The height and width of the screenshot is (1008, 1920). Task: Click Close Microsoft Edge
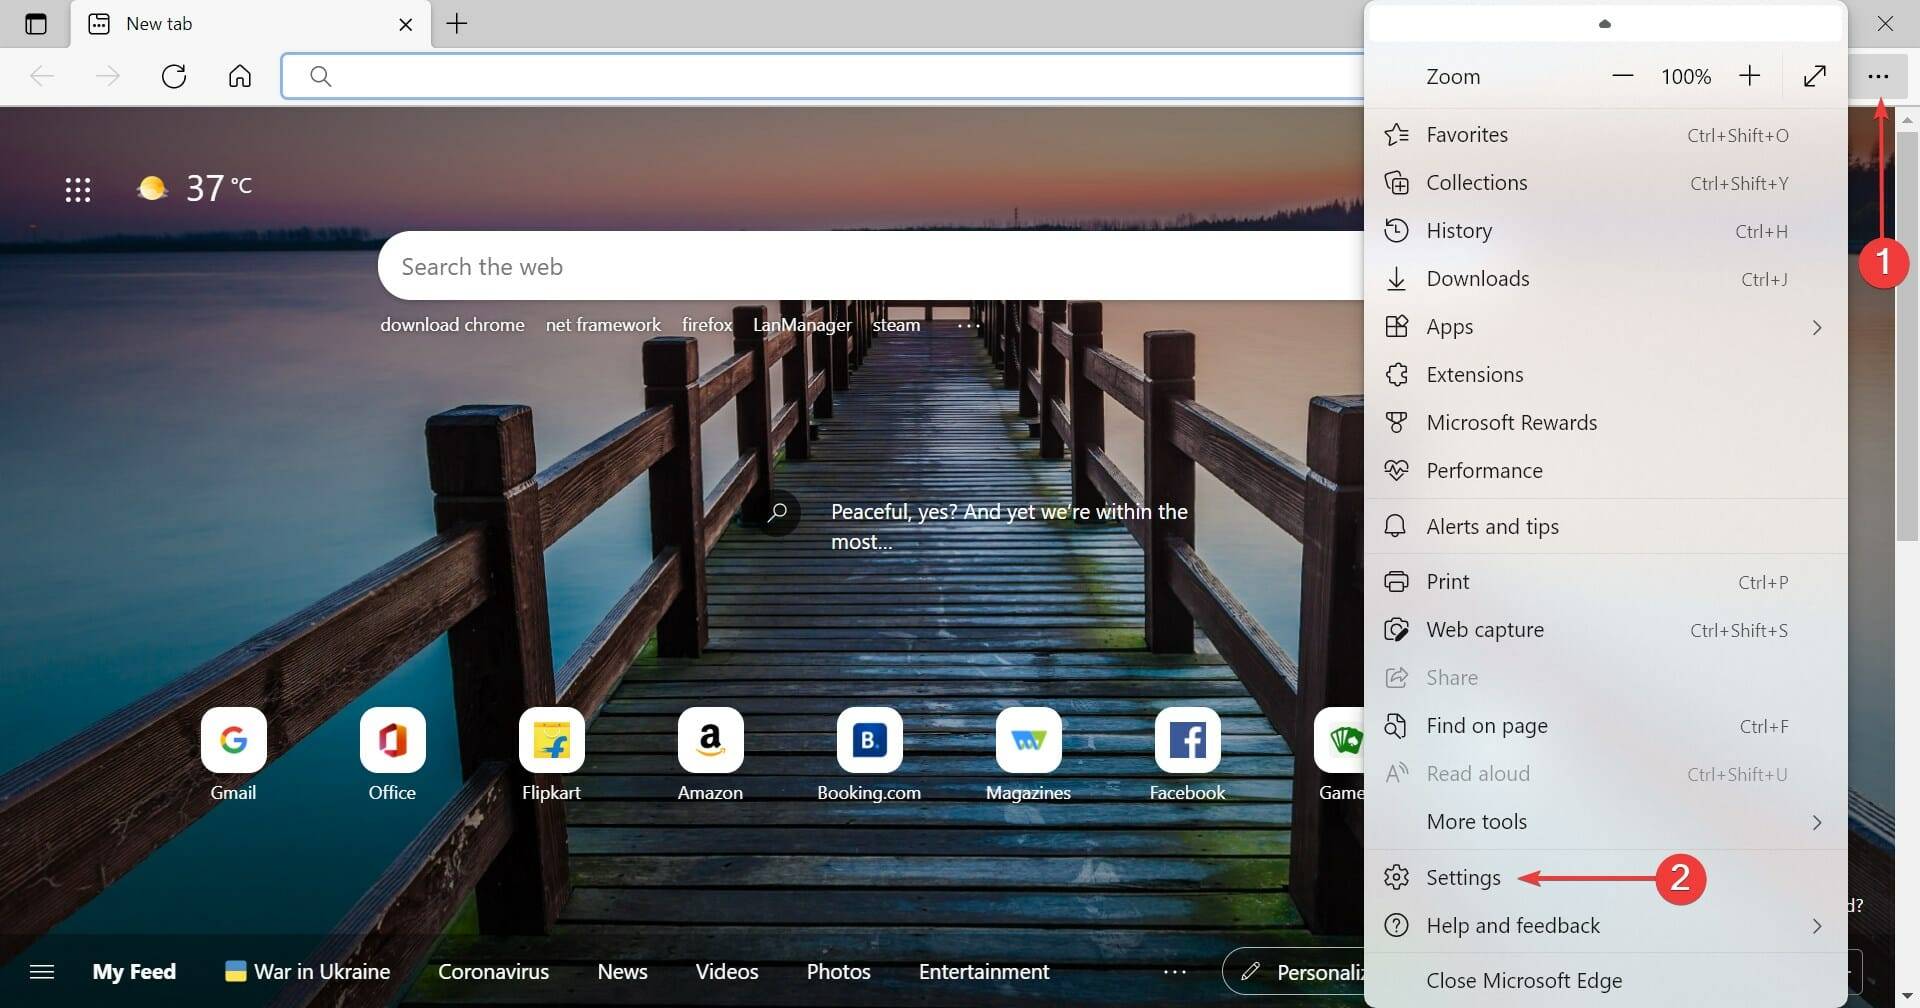[x=1524, y=980]
